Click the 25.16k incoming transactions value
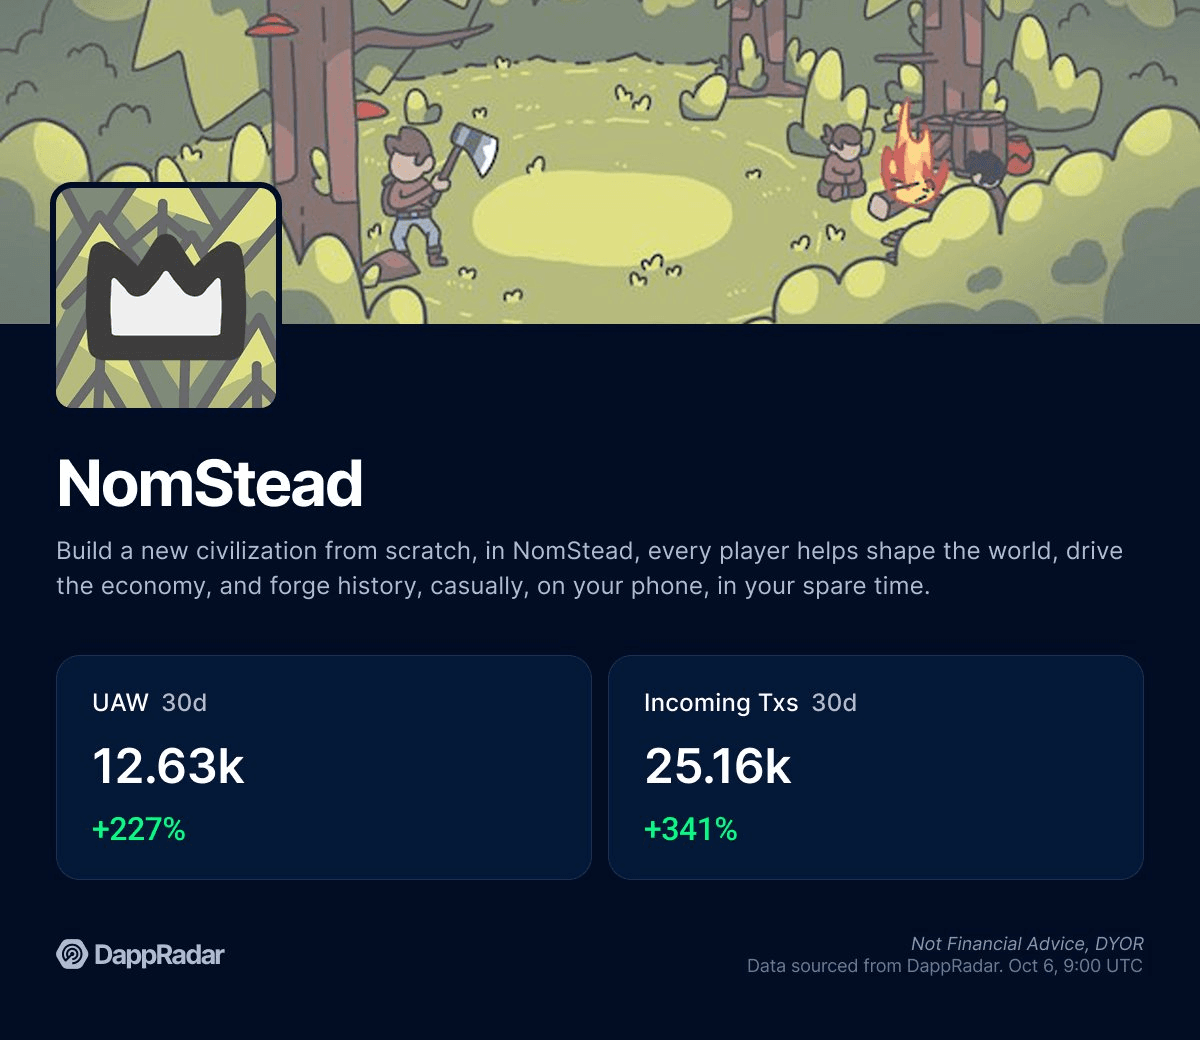The image size is (1200, 1040). tap(718, 766)
